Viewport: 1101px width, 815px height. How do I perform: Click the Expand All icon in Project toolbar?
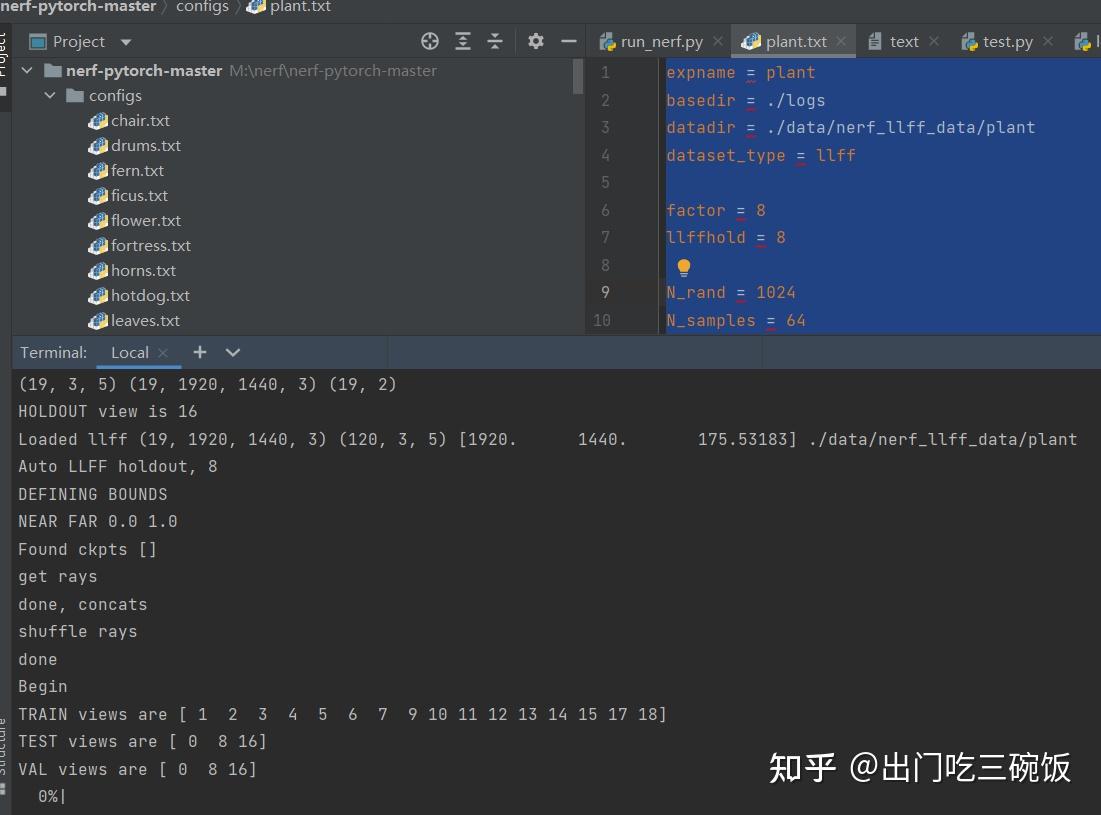click(x=462, y=41)
